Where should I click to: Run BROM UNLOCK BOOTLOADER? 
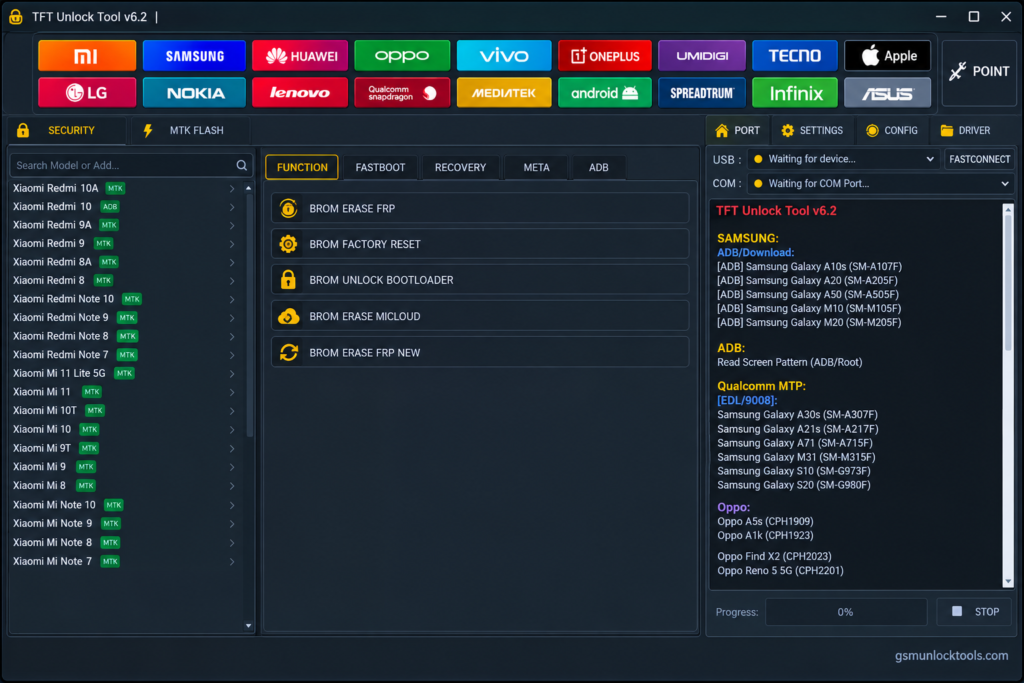480,279
